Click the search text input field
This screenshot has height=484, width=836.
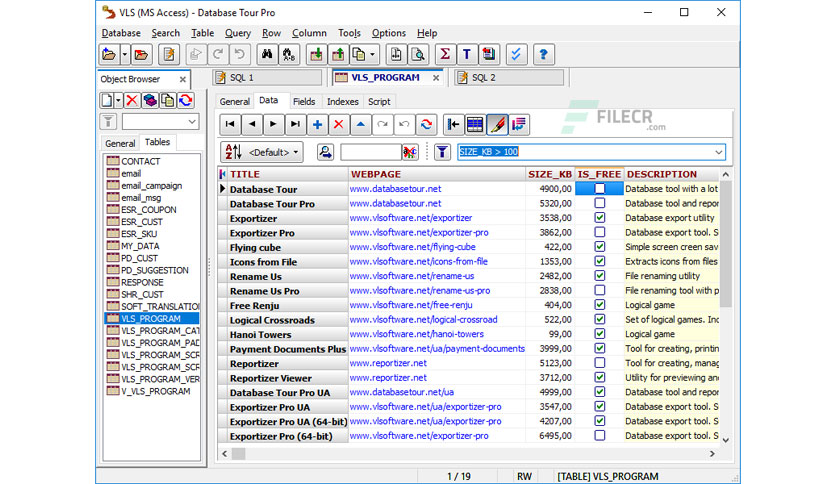[370, 152]
